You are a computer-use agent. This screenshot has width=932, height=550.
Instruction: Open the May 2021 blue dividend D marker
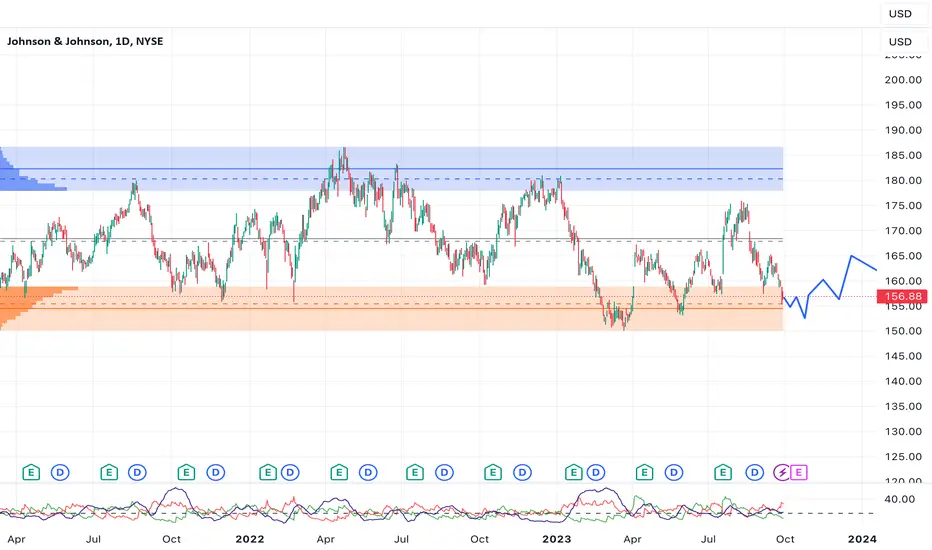60,473
